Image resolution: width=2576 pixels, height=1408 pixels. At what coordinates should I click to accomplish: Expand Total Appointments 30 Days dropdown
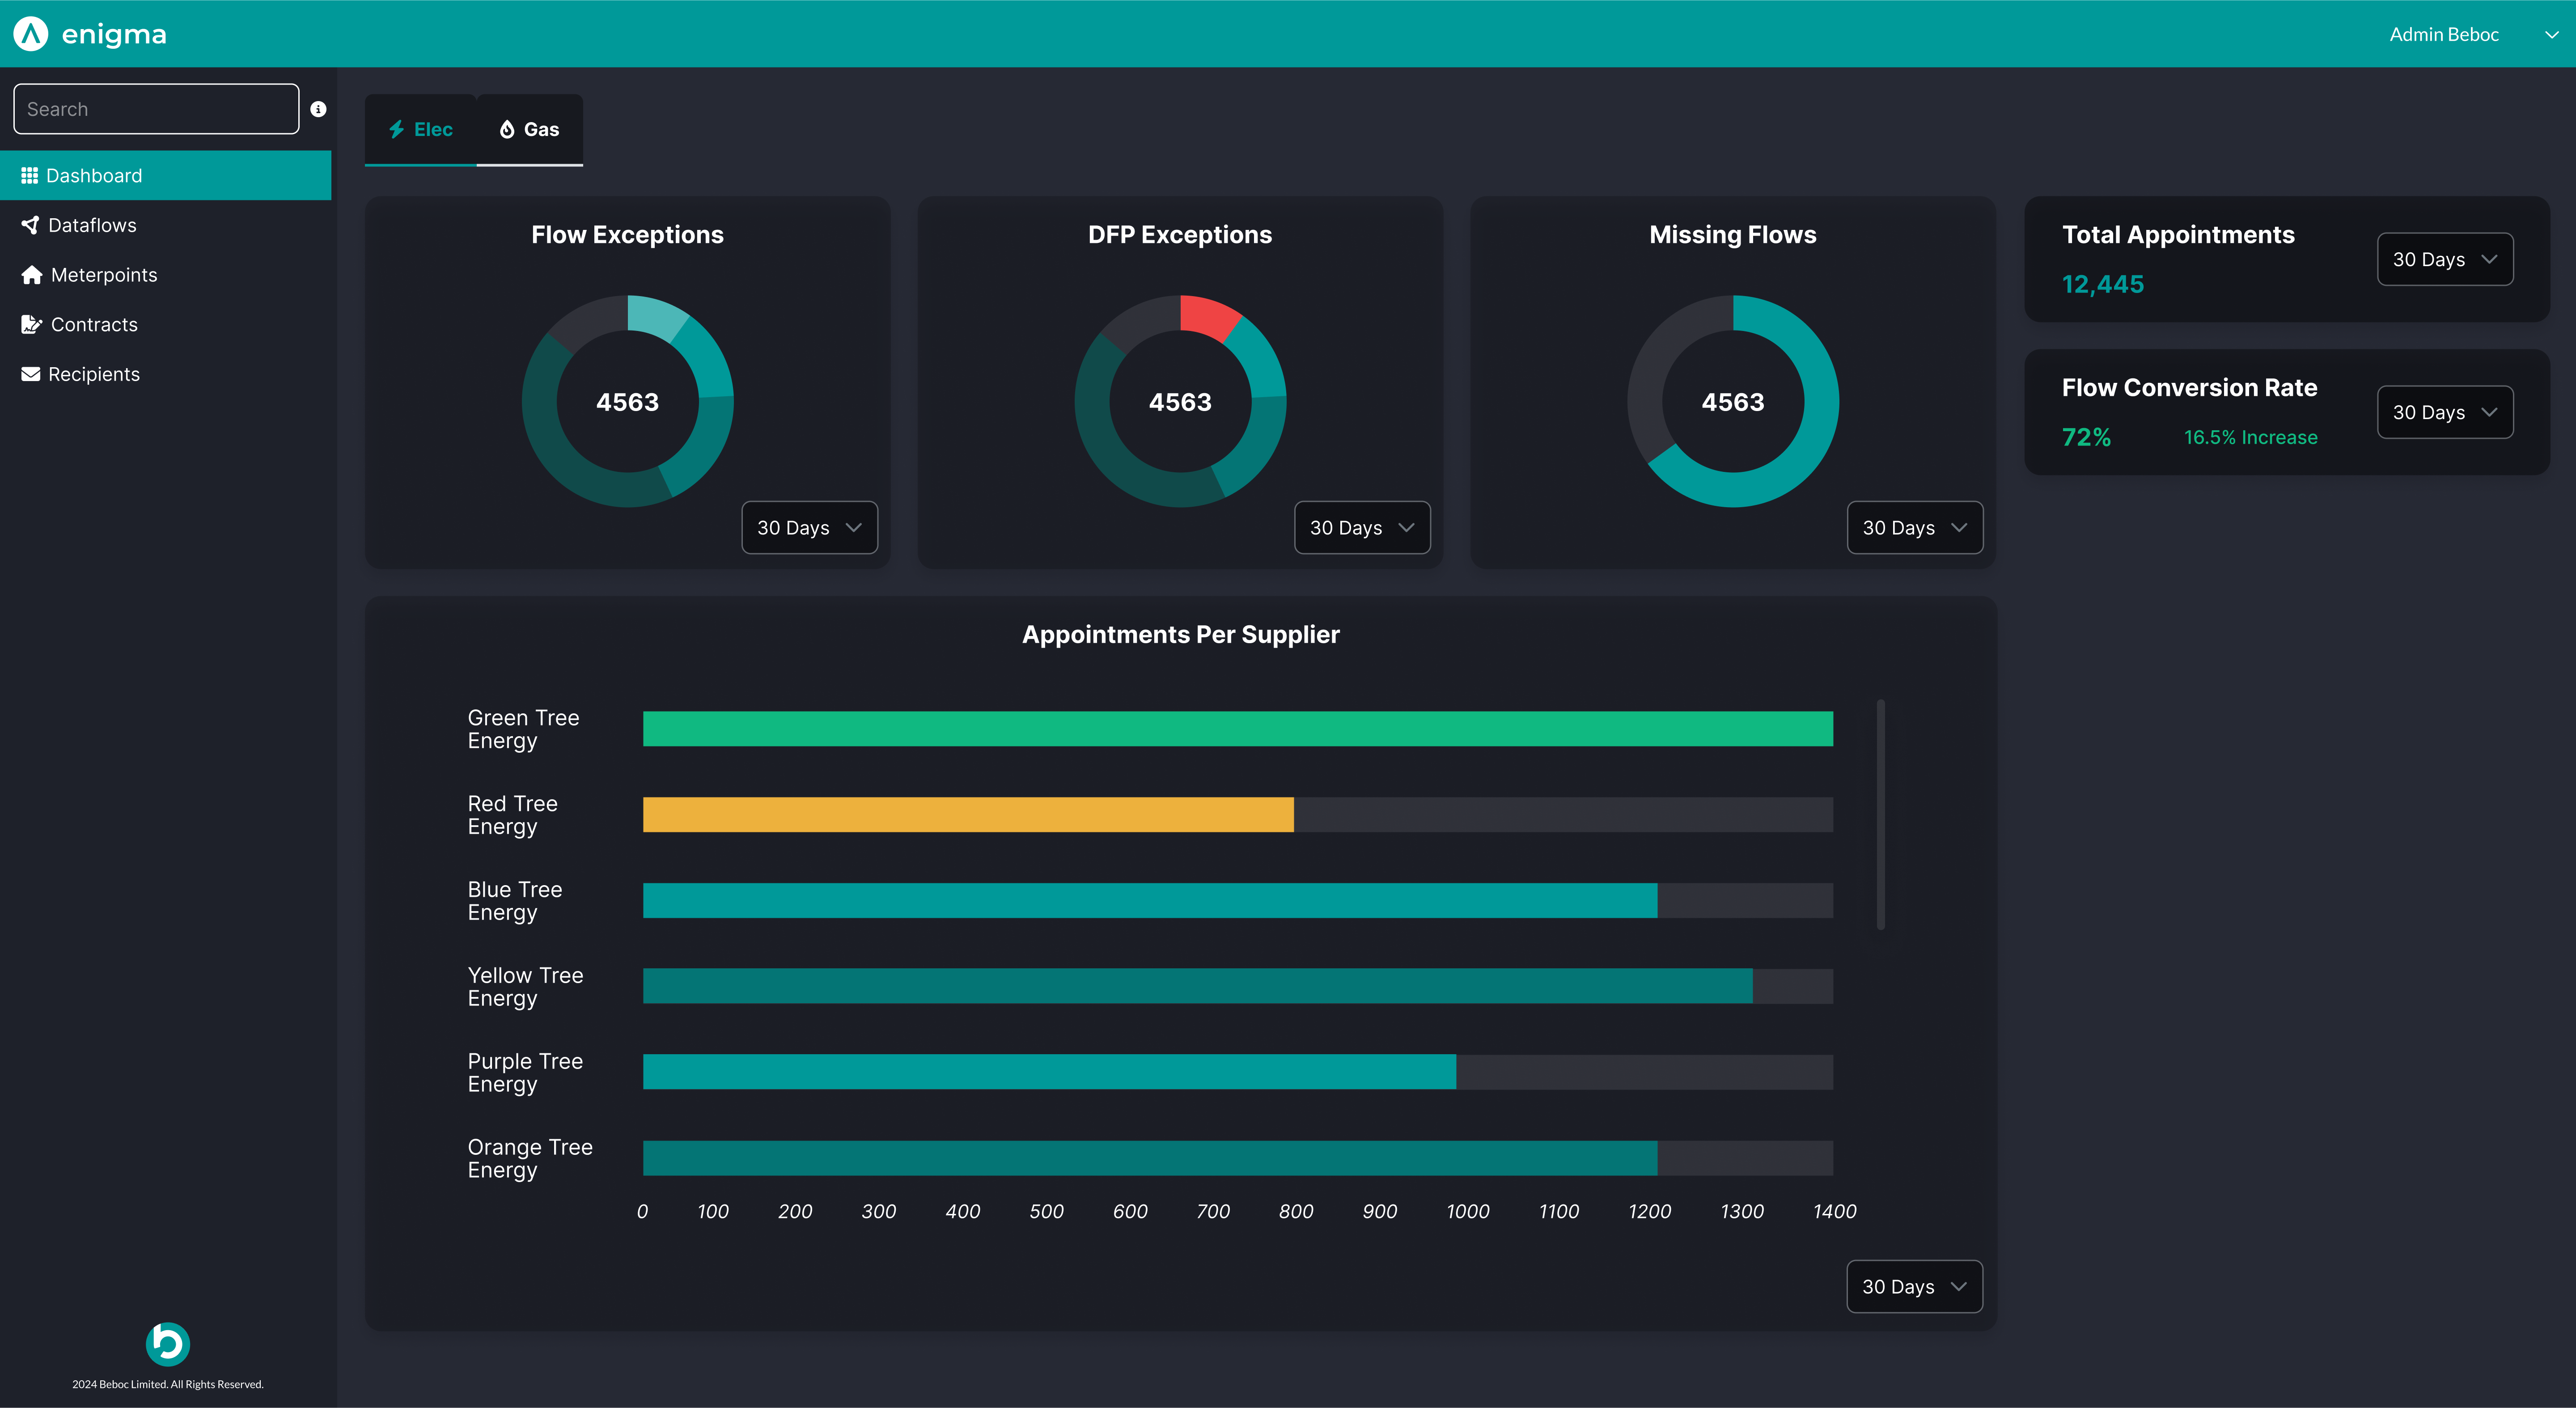tap(2444, 259)
